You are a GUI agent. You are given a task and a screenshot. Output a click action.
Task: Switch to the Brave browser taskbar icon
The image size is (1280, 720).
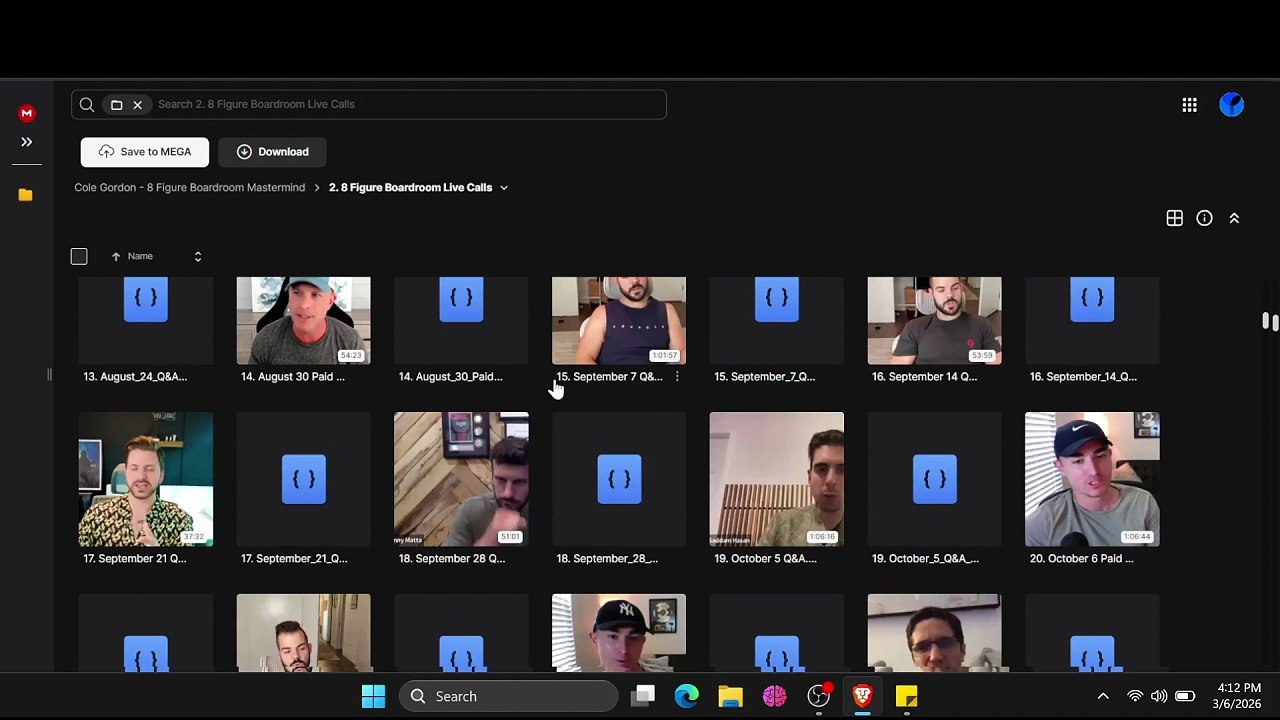tap(862, 696)
